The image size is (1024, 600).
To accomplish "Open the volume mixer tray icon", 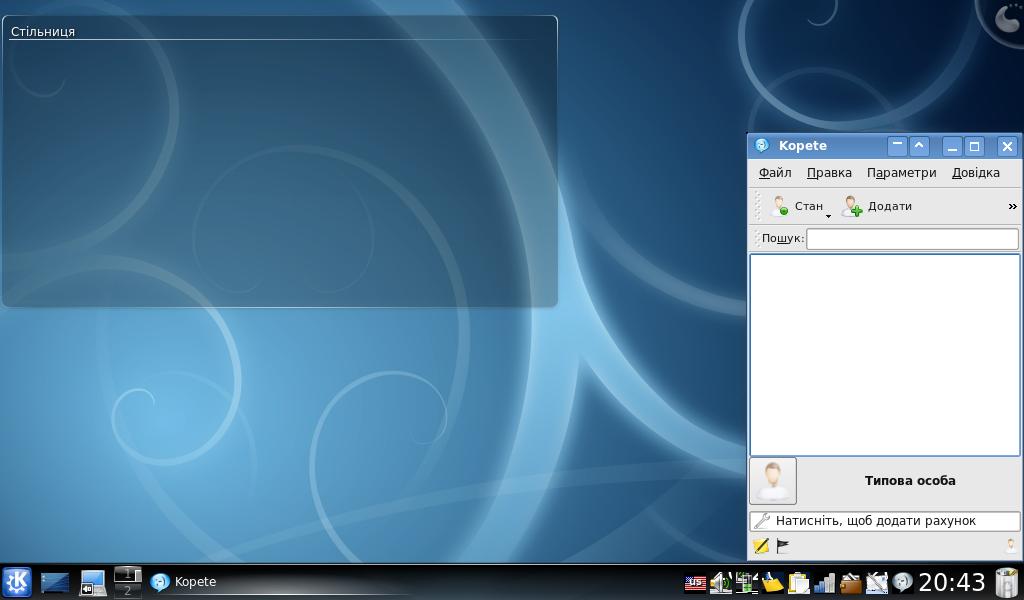I will [721, 583].
